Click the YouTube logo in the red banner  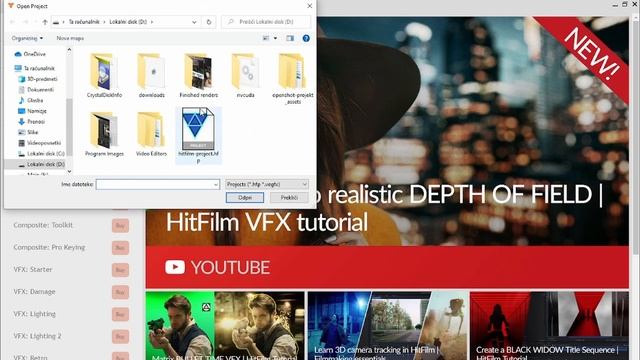175,267
